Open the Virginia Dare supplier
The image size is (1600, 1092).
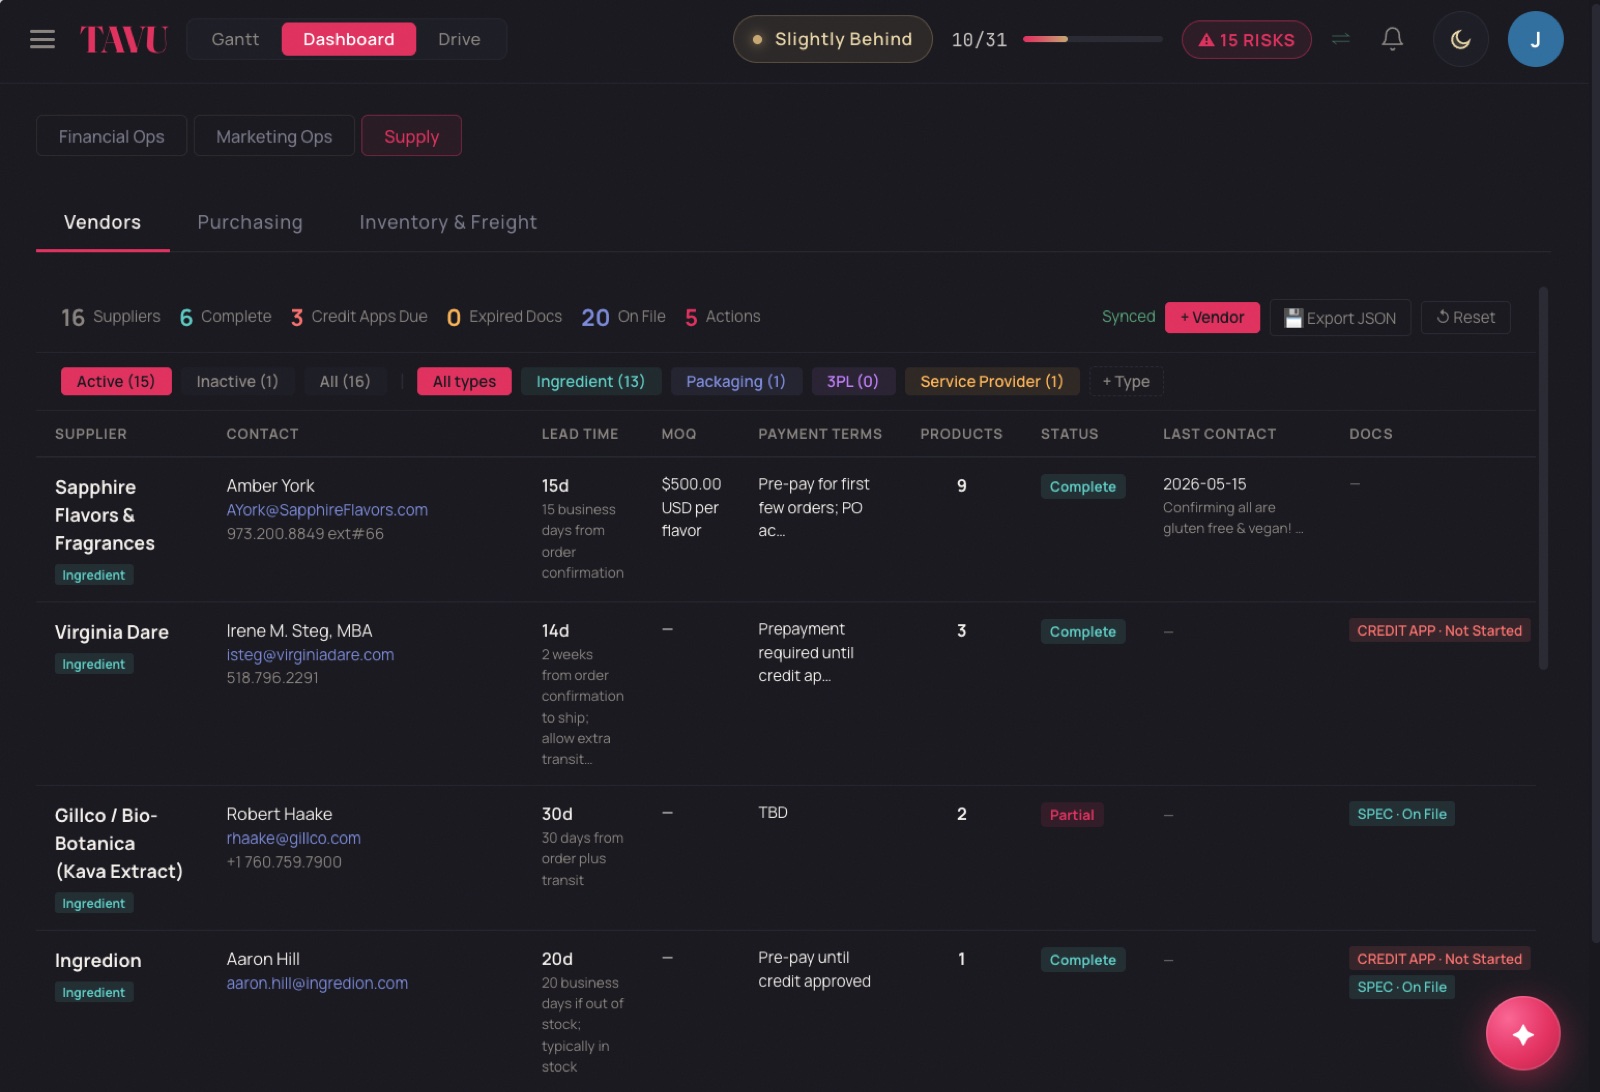pos(112,632)
